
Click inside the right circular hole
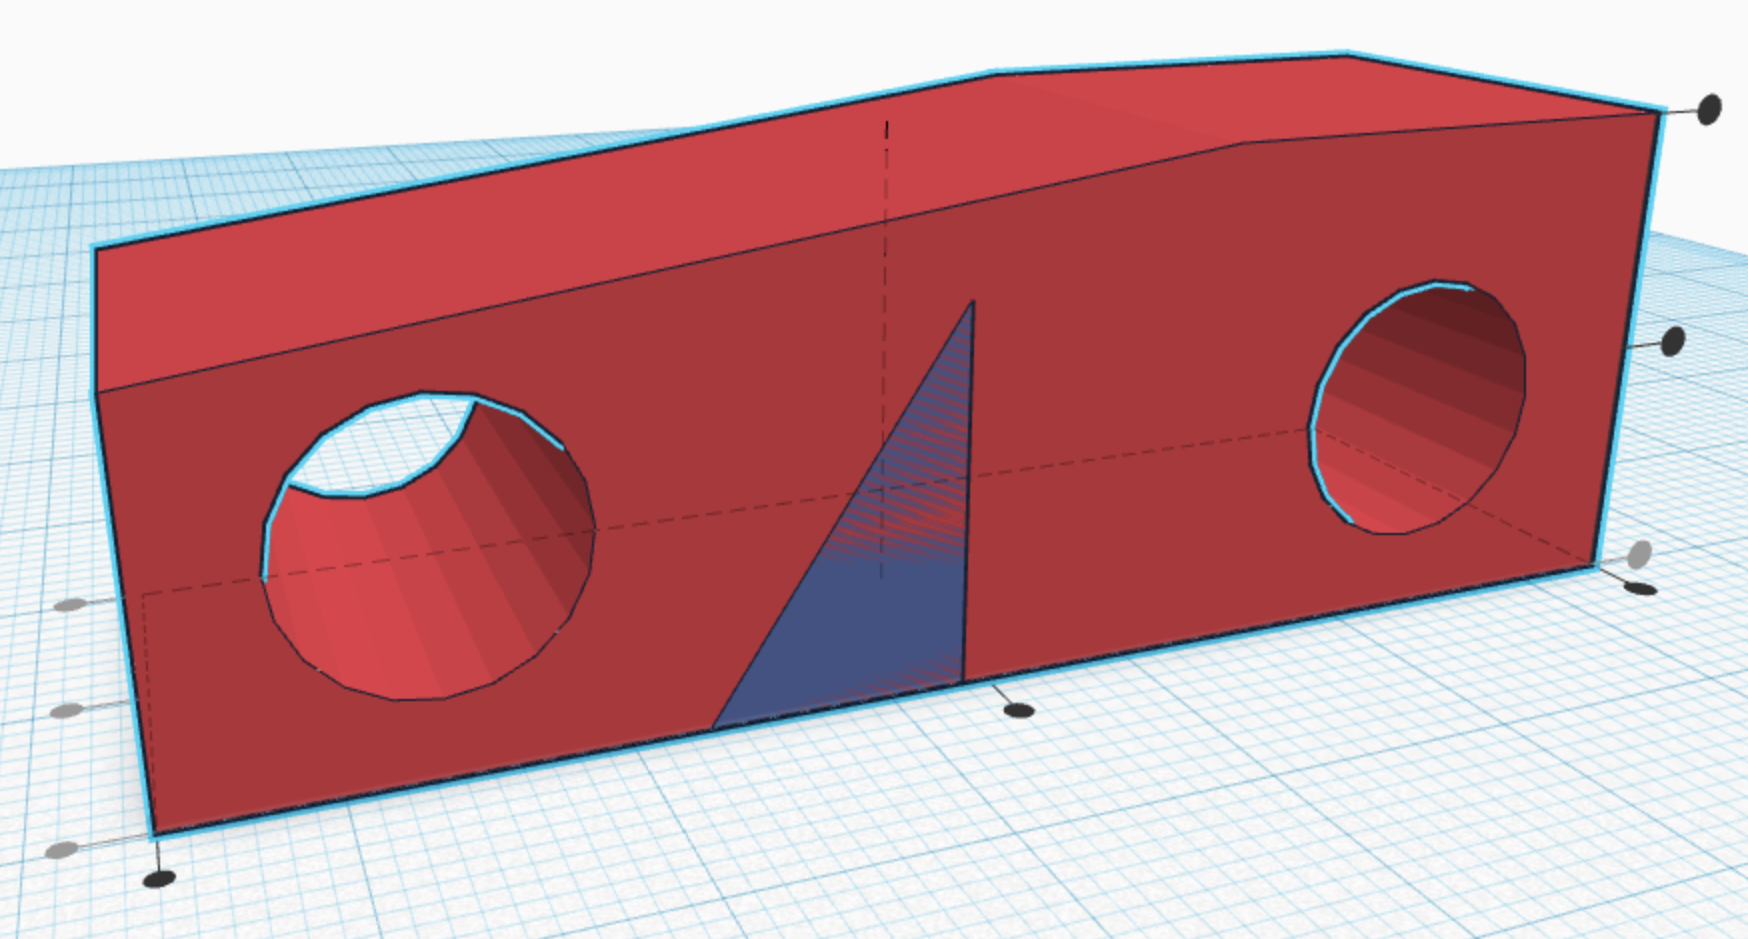[x=1418, y=407]
